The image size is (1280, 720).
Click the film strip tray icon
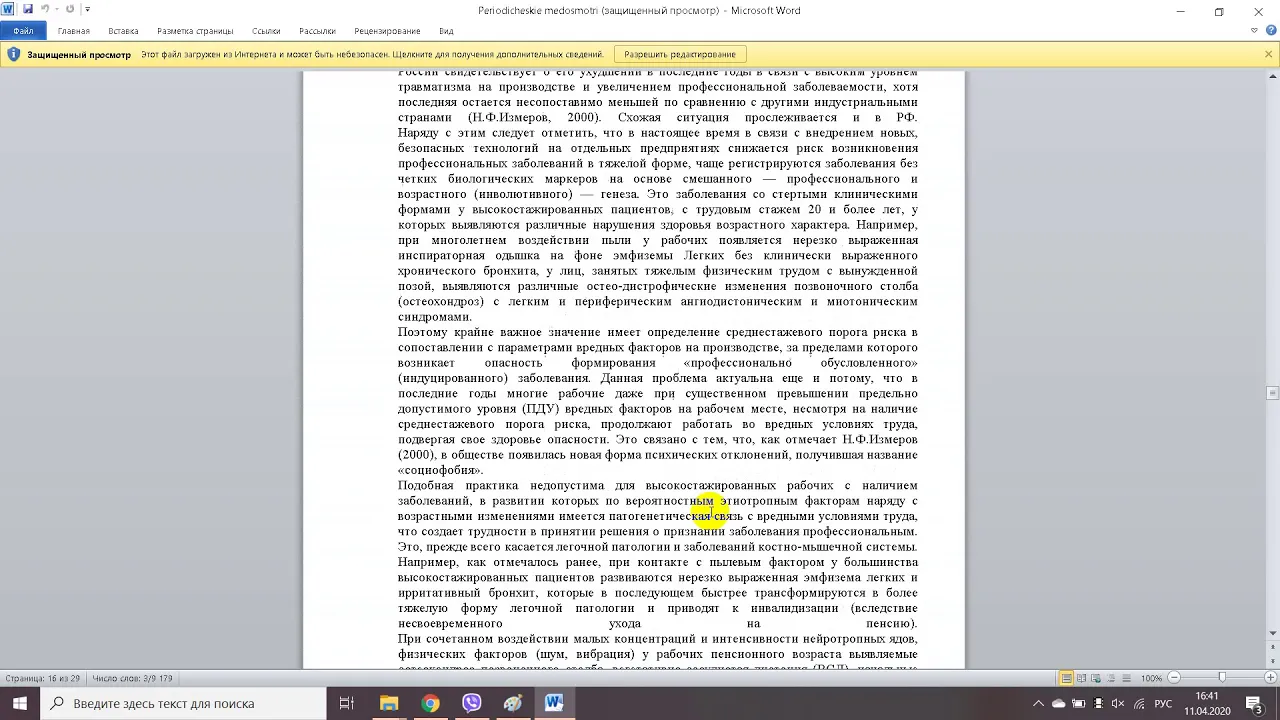tap(1098, 704)
